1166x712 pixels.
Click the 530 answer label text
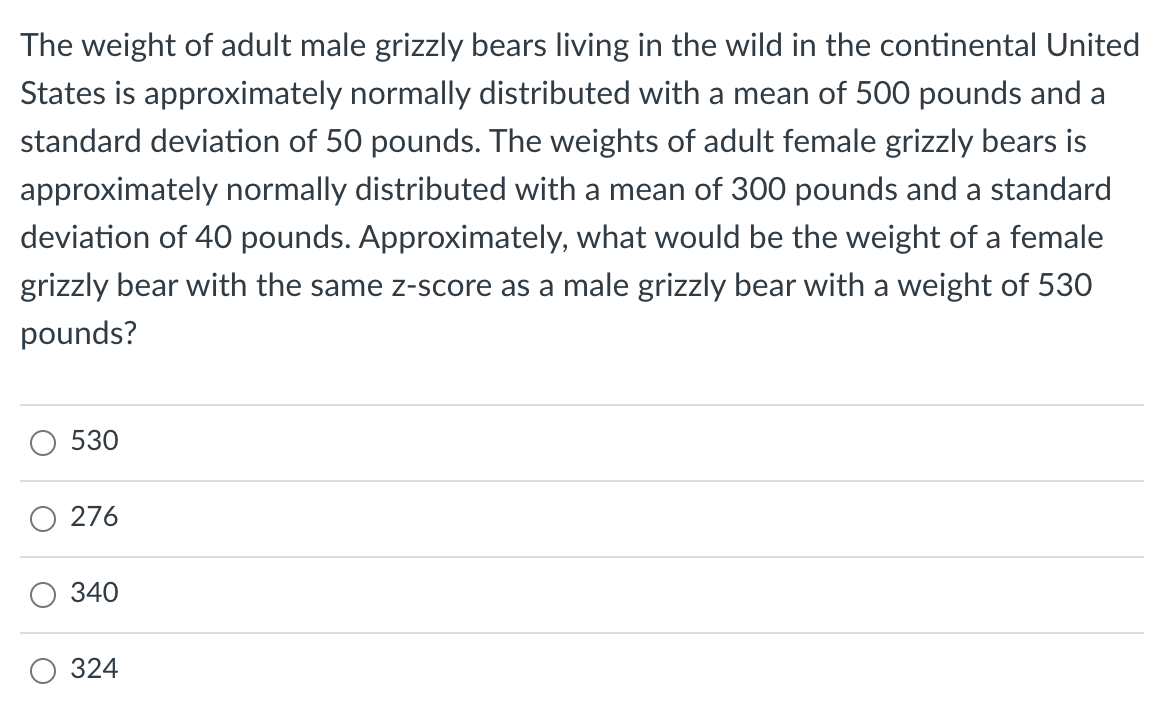pos(94,440)
